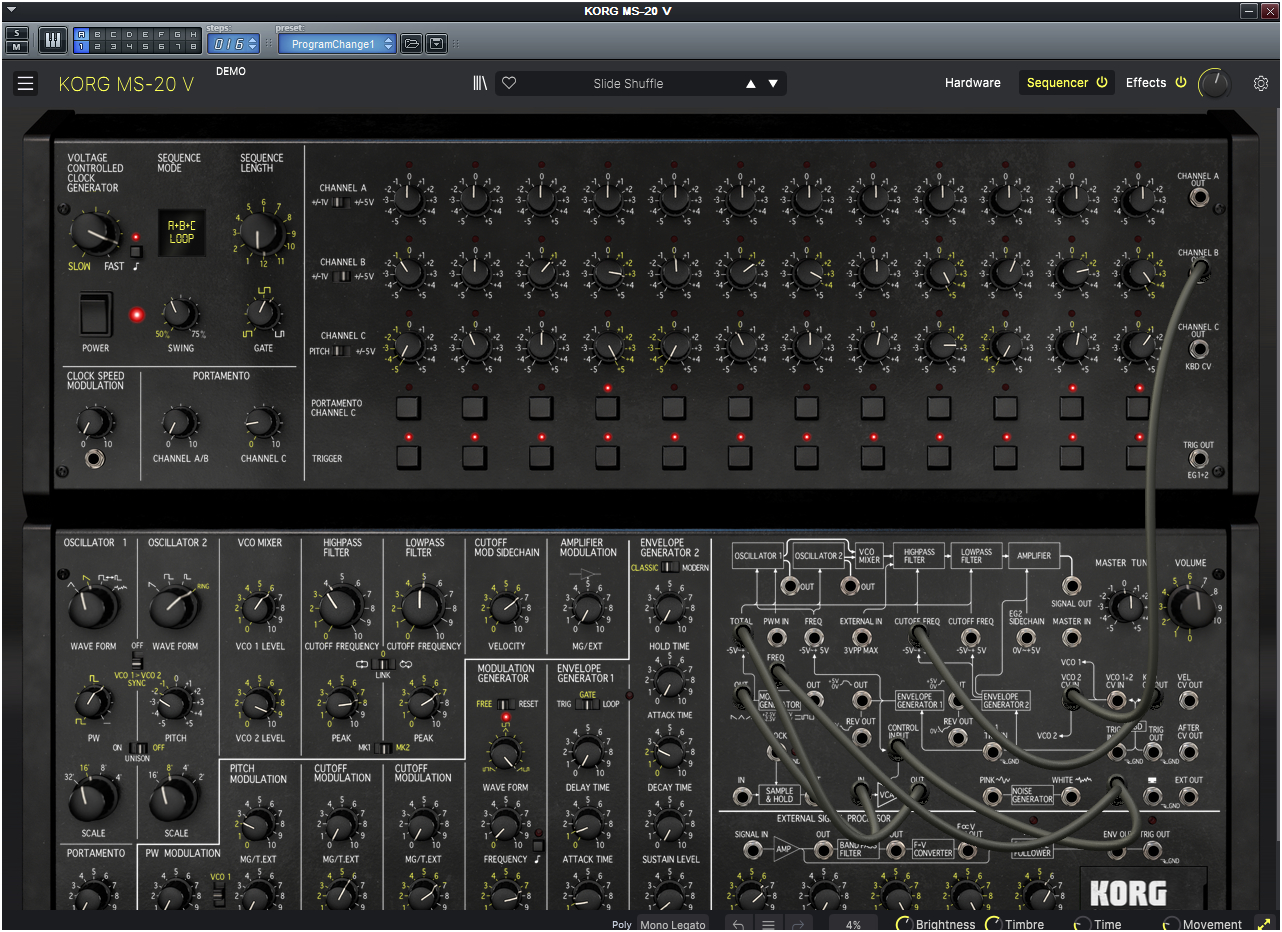
Task: Open the Mono Legato voice mode dropdown
Action: click(672, 925)
